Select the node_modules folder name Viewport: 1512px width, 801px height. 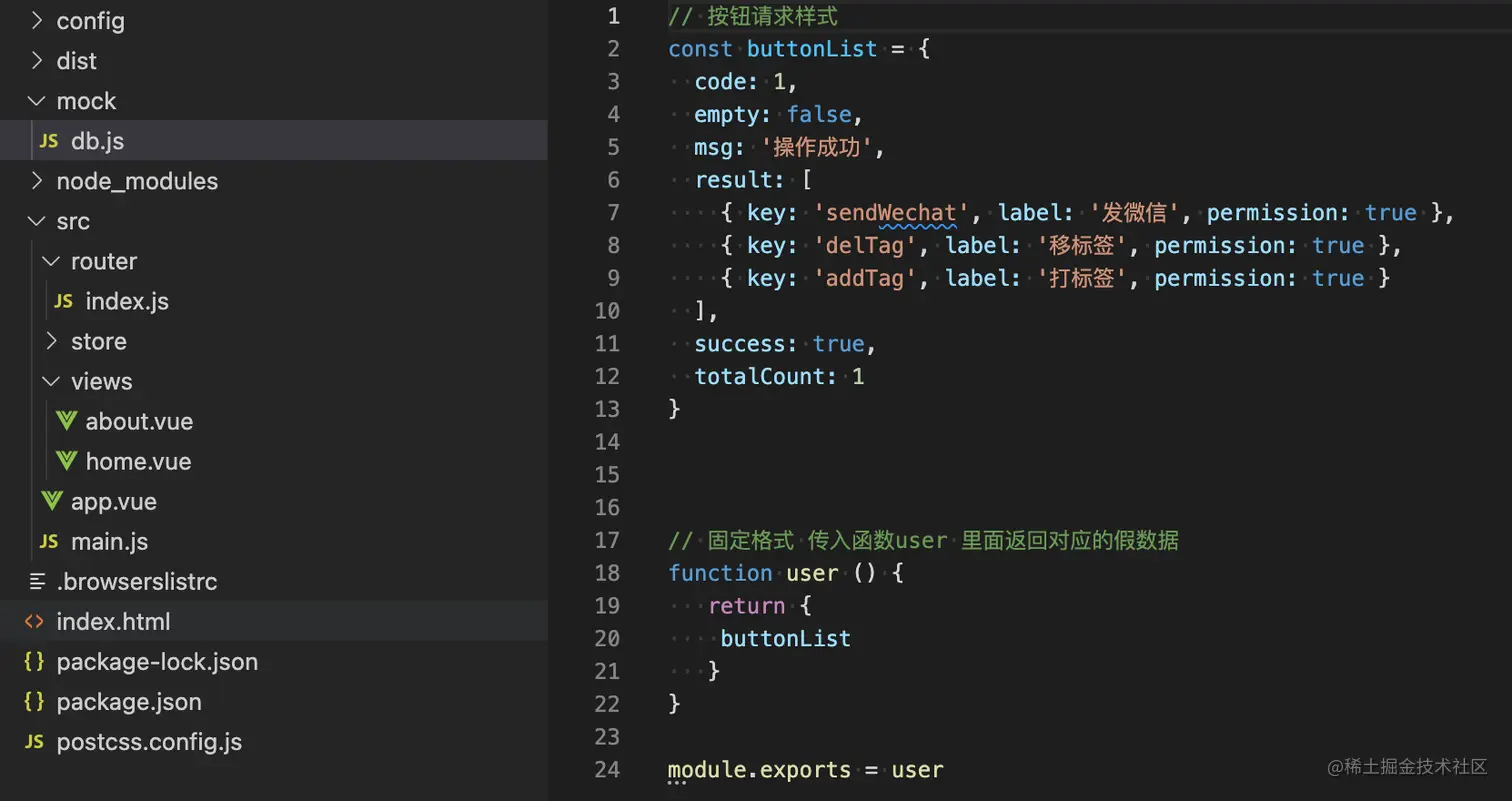[137, 181]
